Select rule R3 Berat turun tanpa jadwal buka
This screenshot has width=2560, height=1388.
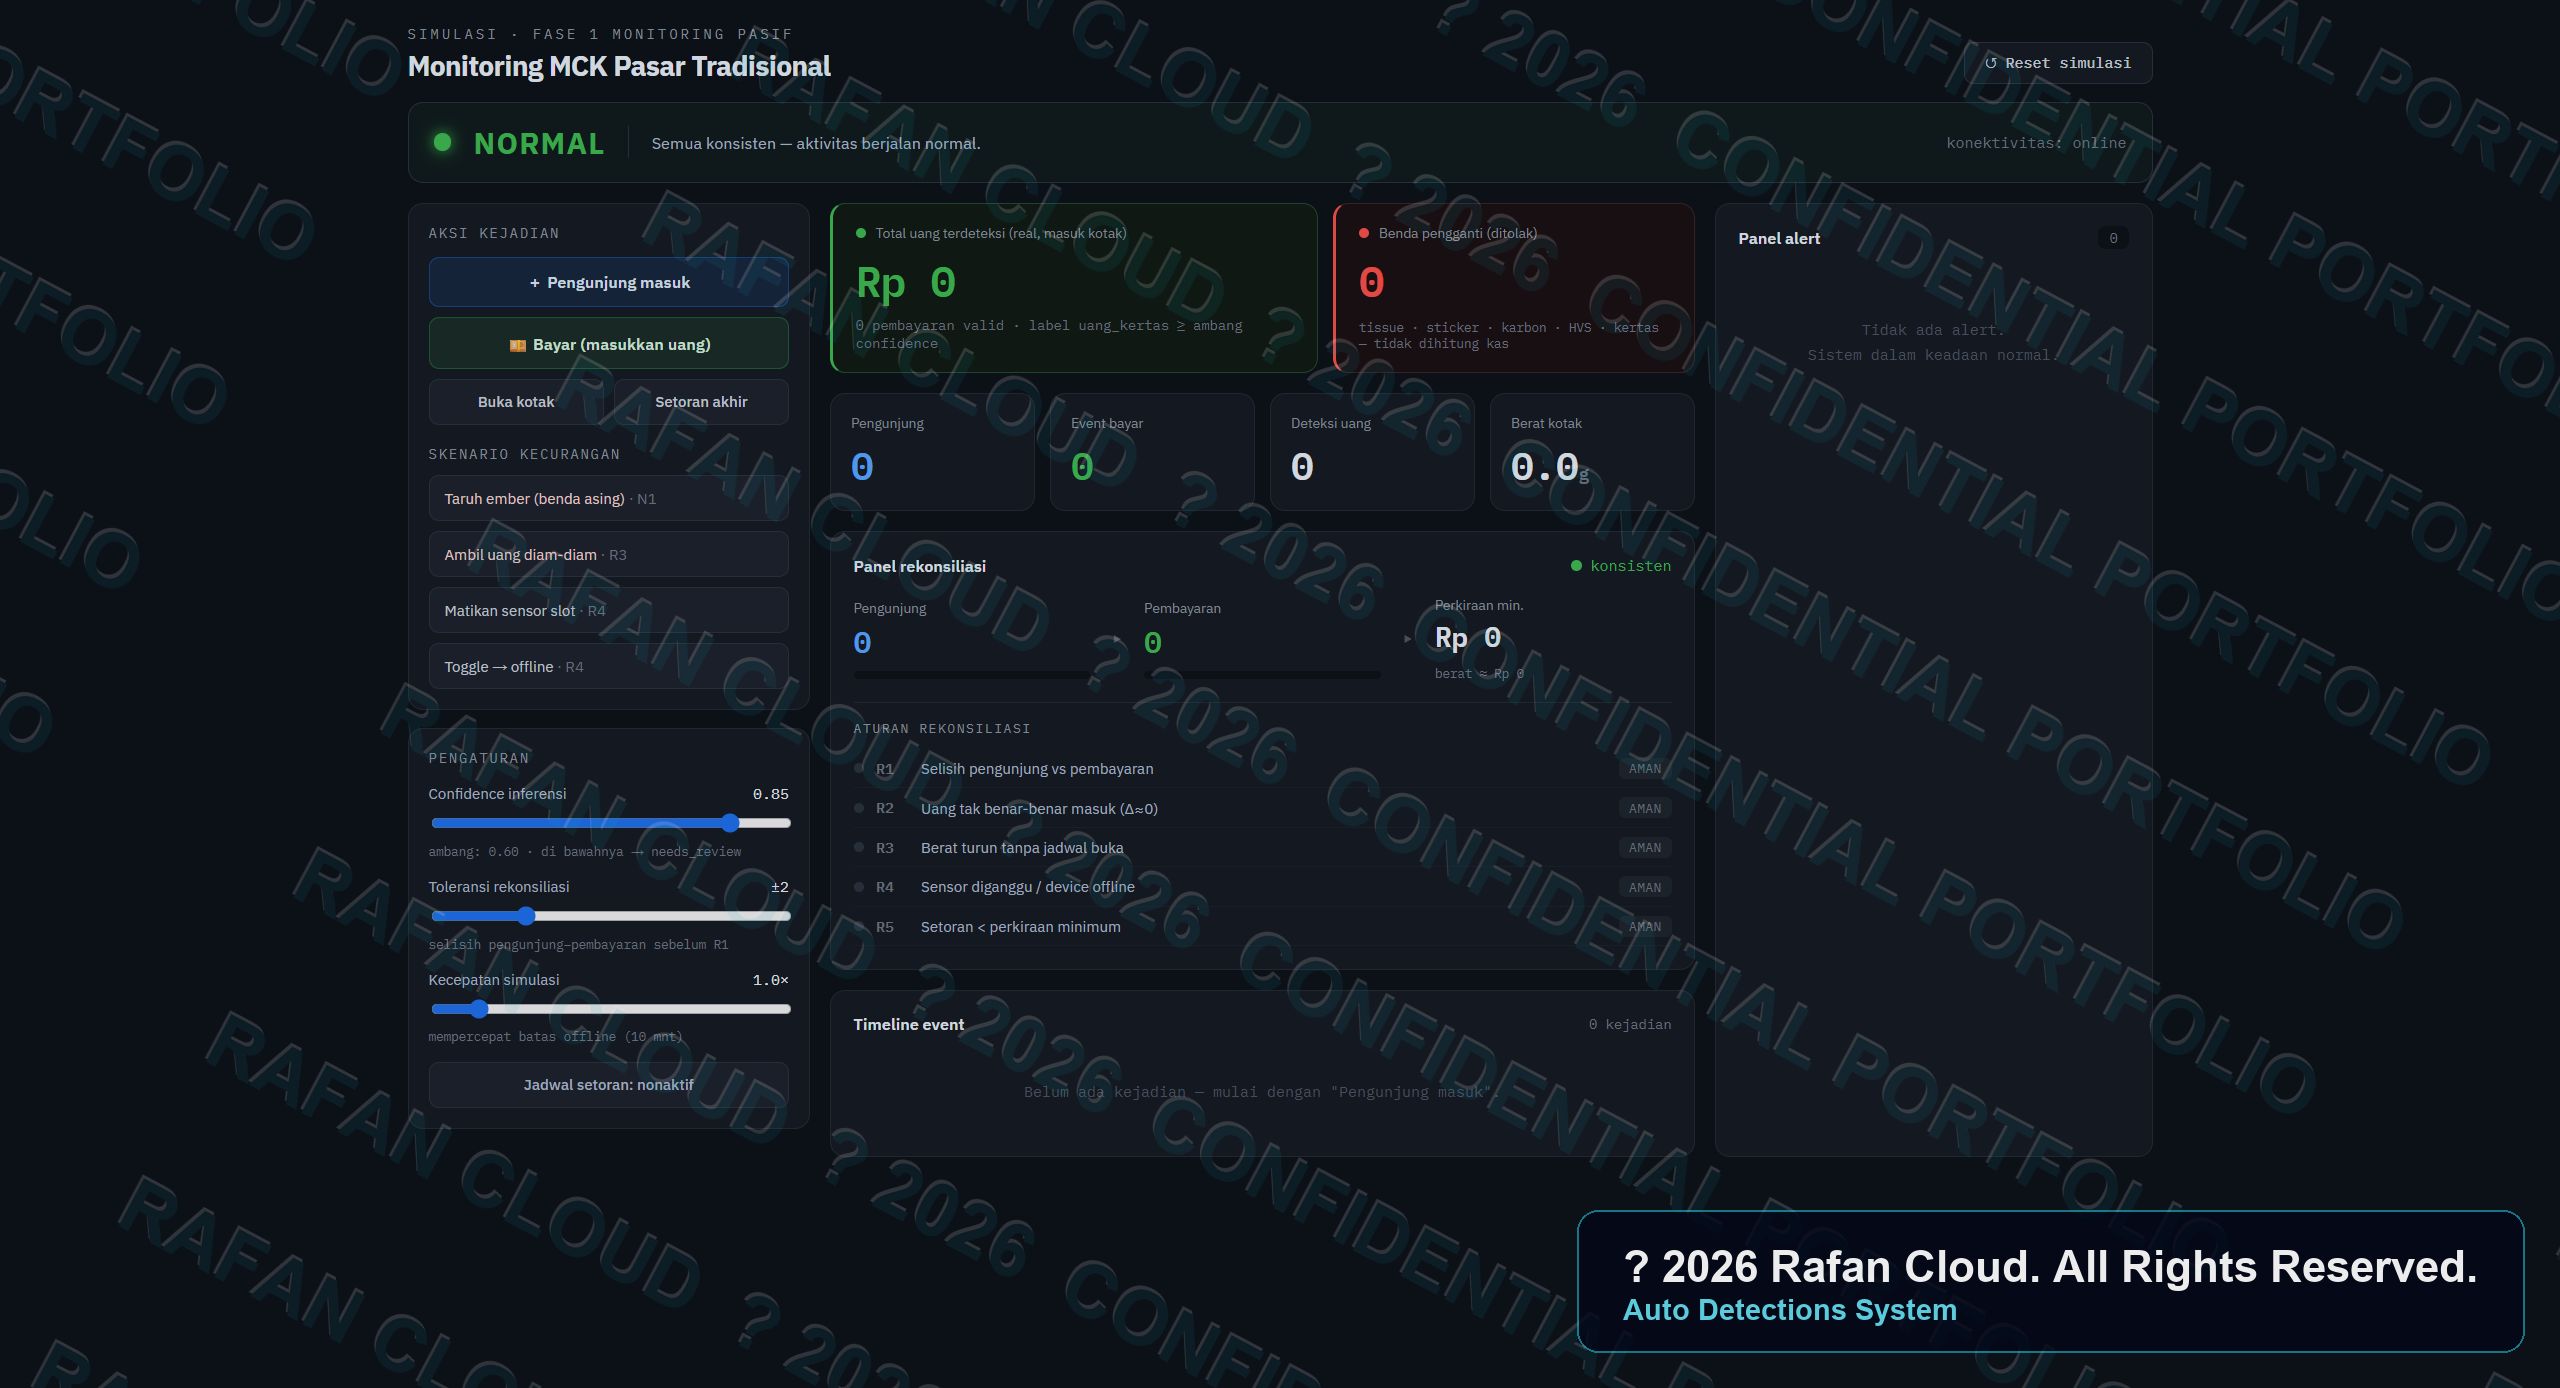coord(1262,848)
